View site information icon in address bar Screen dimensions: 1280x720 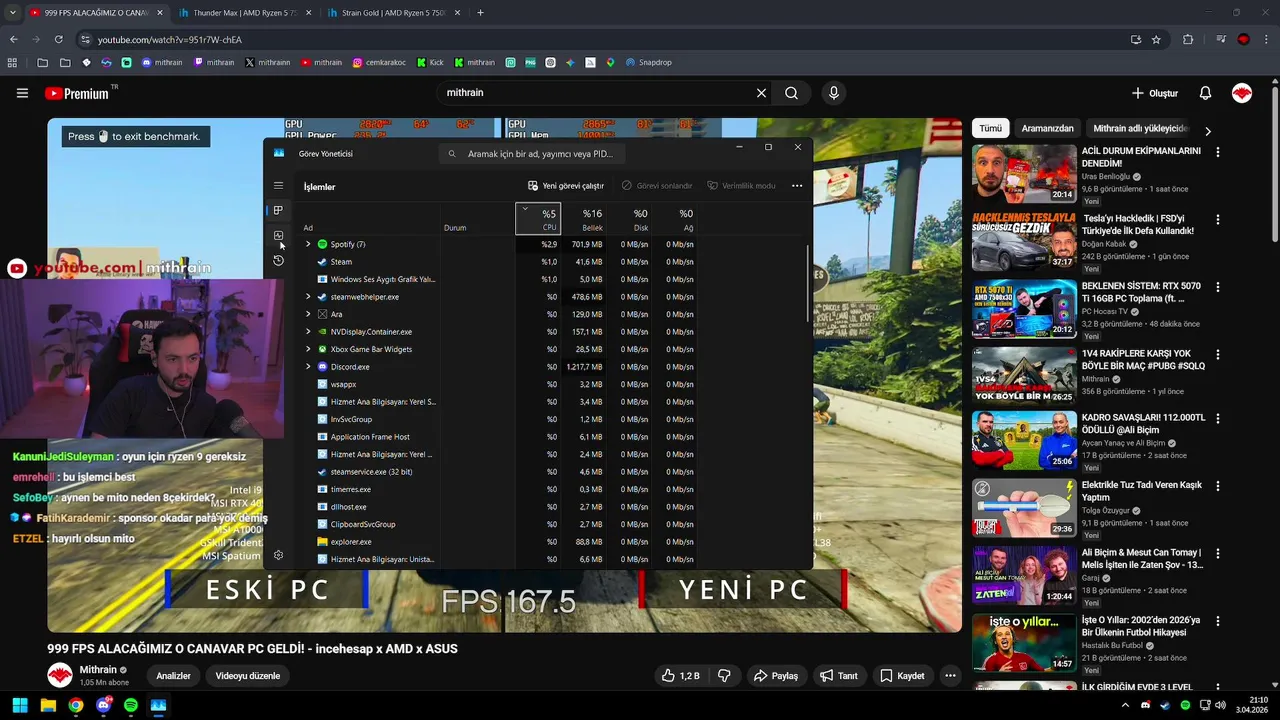point(86,39)
